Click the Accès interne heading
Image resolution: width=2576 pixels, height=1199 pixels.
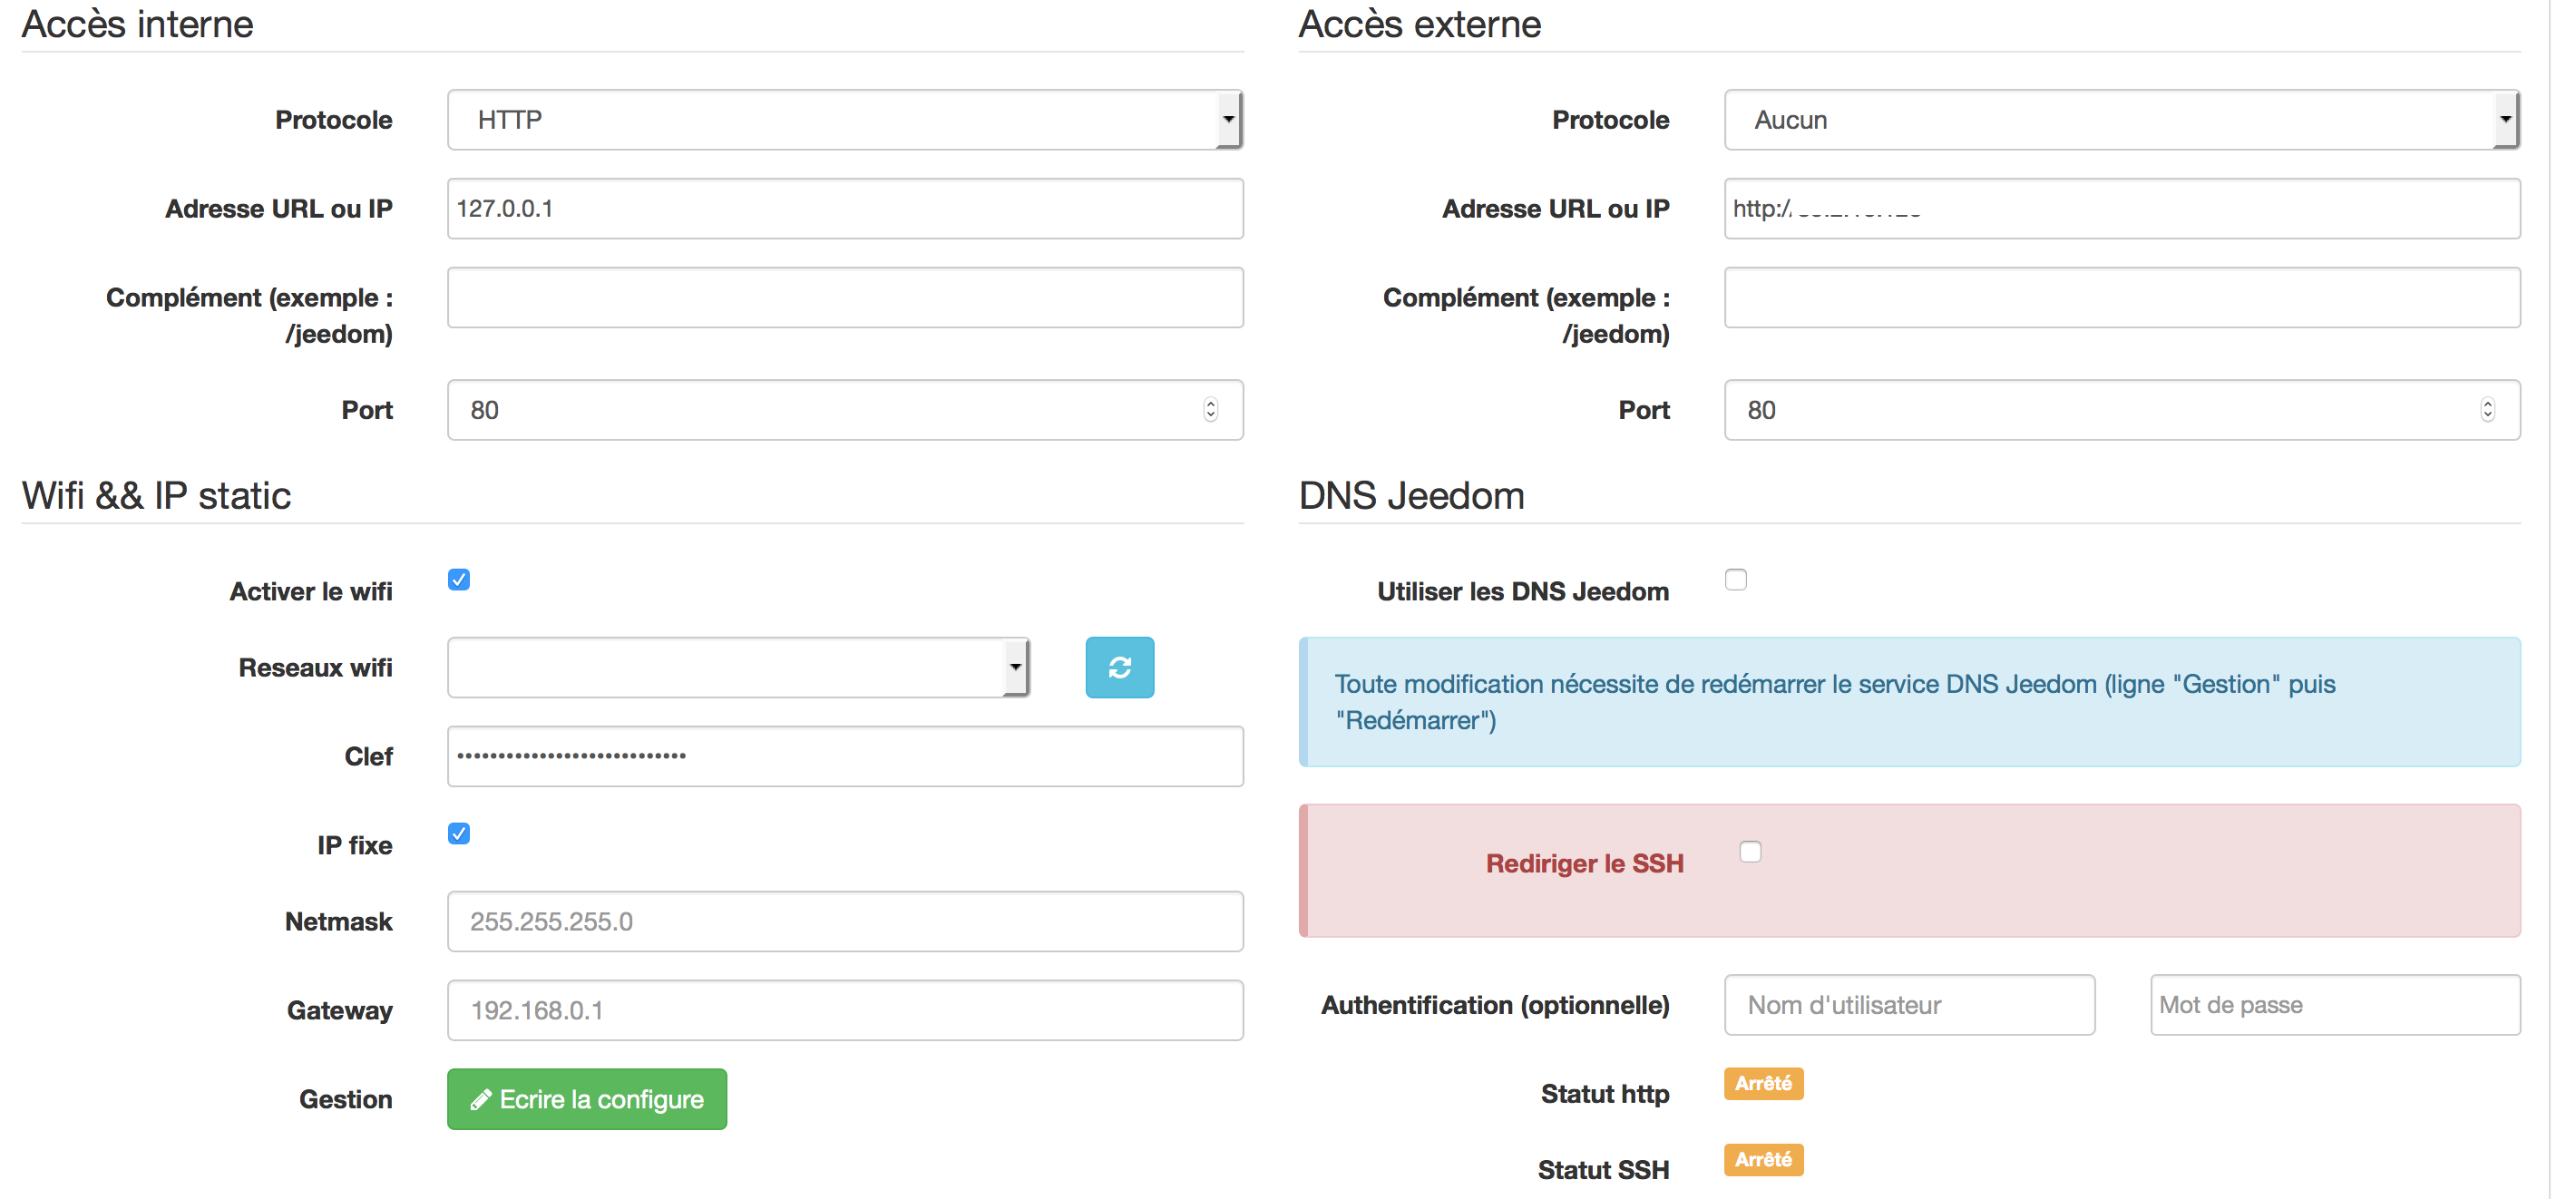(x=137, y=24)
